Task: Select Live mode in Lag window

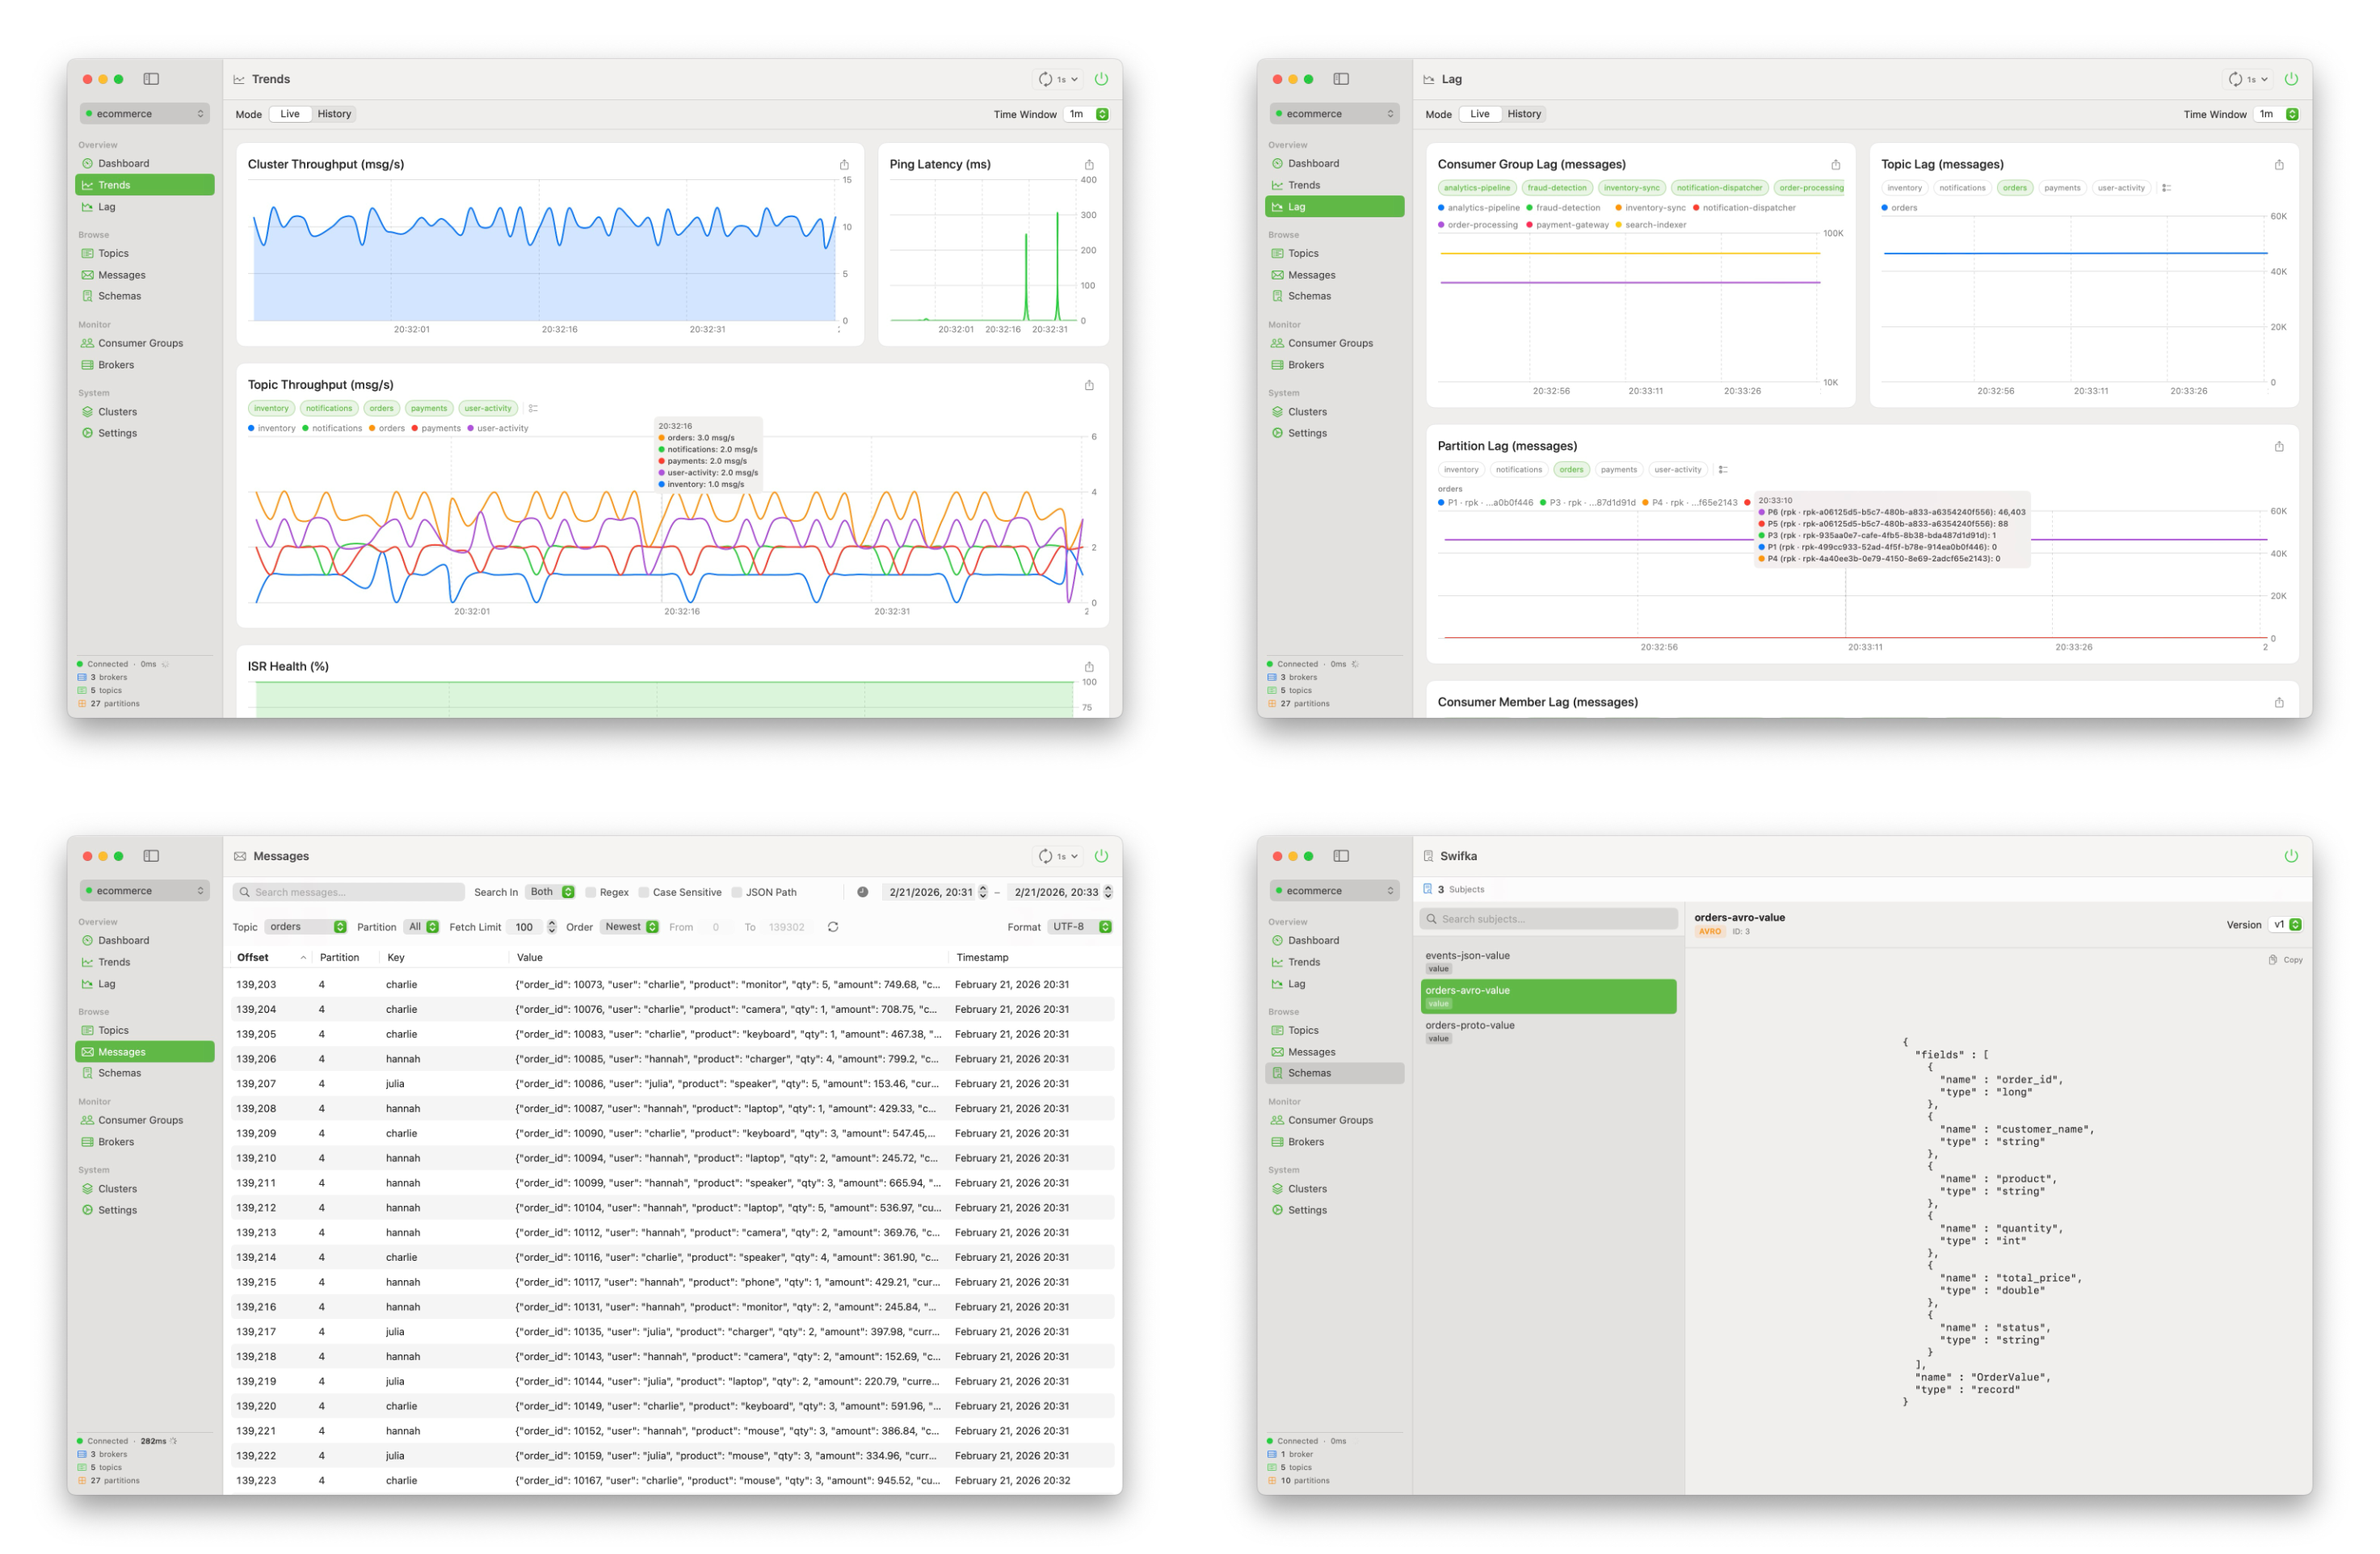Action: 1480,114
